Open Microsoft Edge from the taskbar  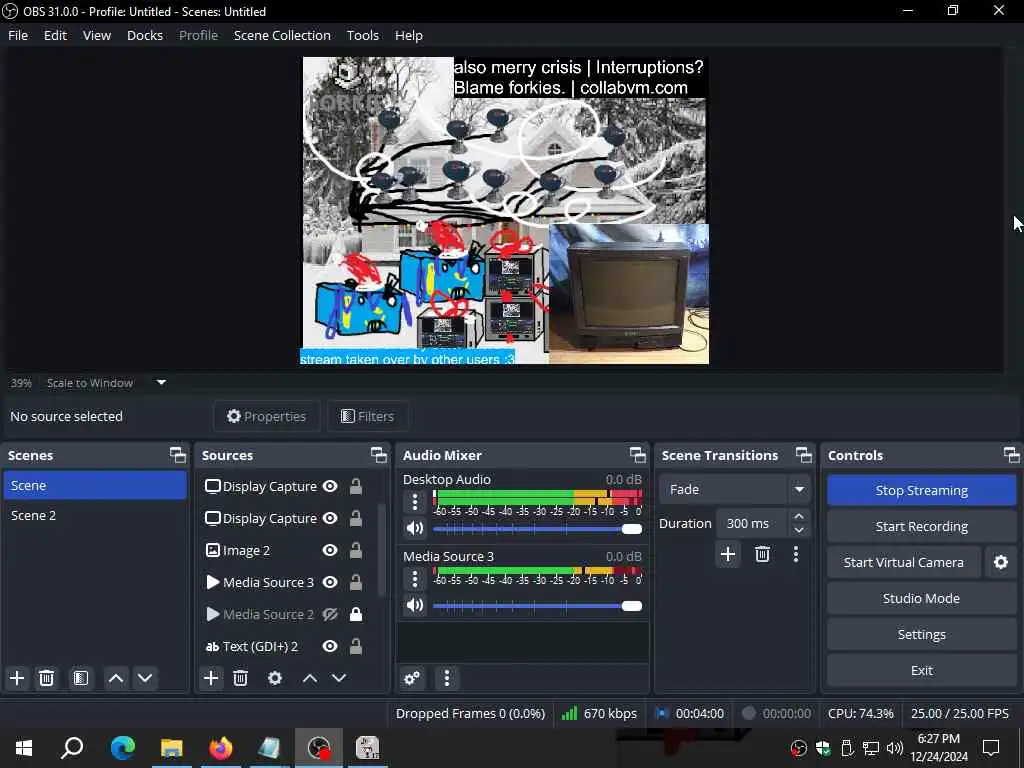coord(123,748)
